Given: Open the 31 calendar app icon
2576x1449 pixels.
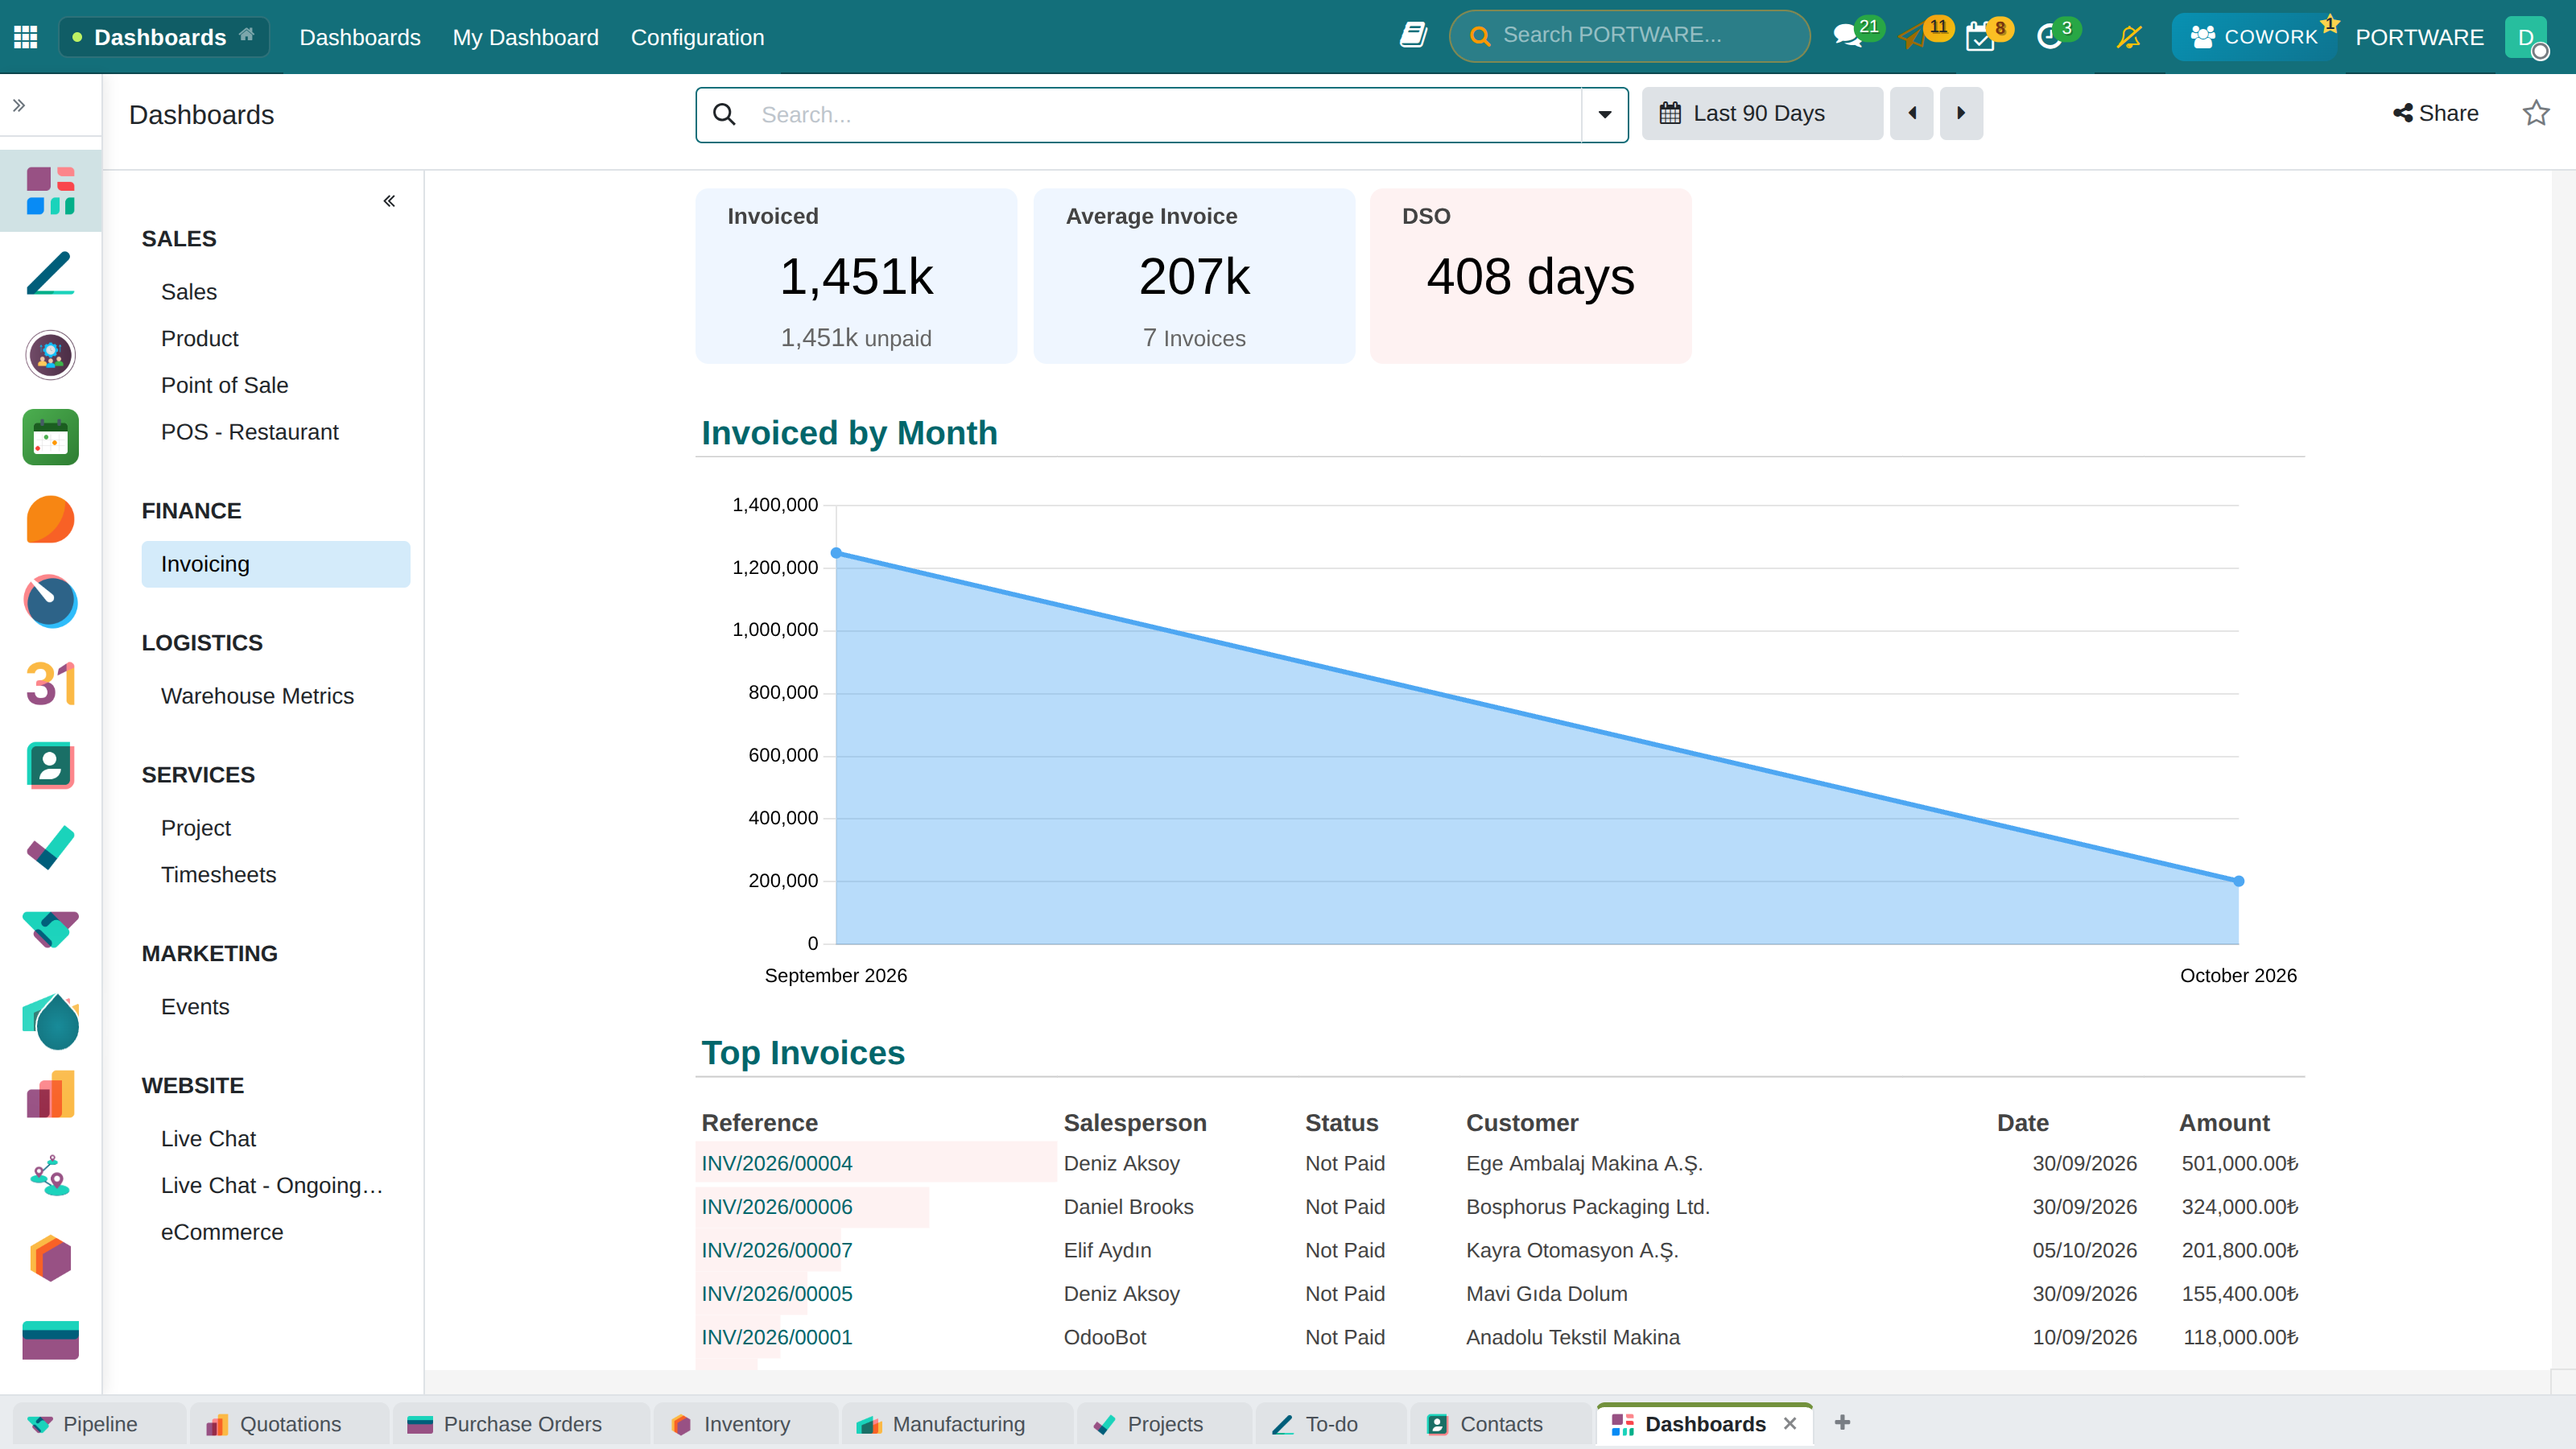Looking at the screenshot, I should point(50,684).
